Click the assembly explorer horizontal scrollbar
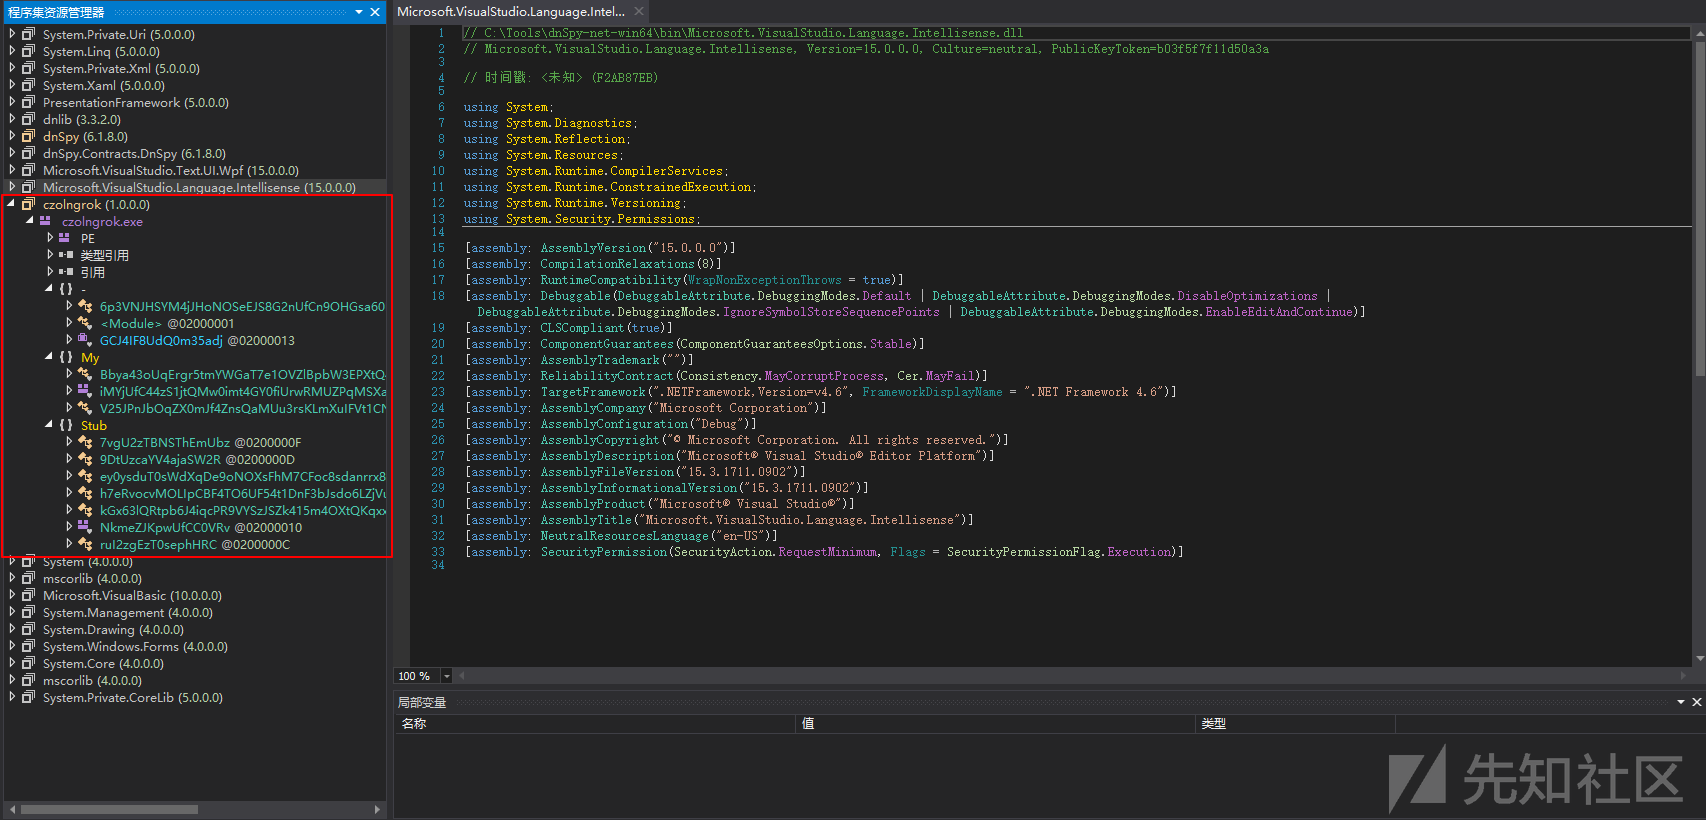Screen dimensions: 1706x820 195,809
